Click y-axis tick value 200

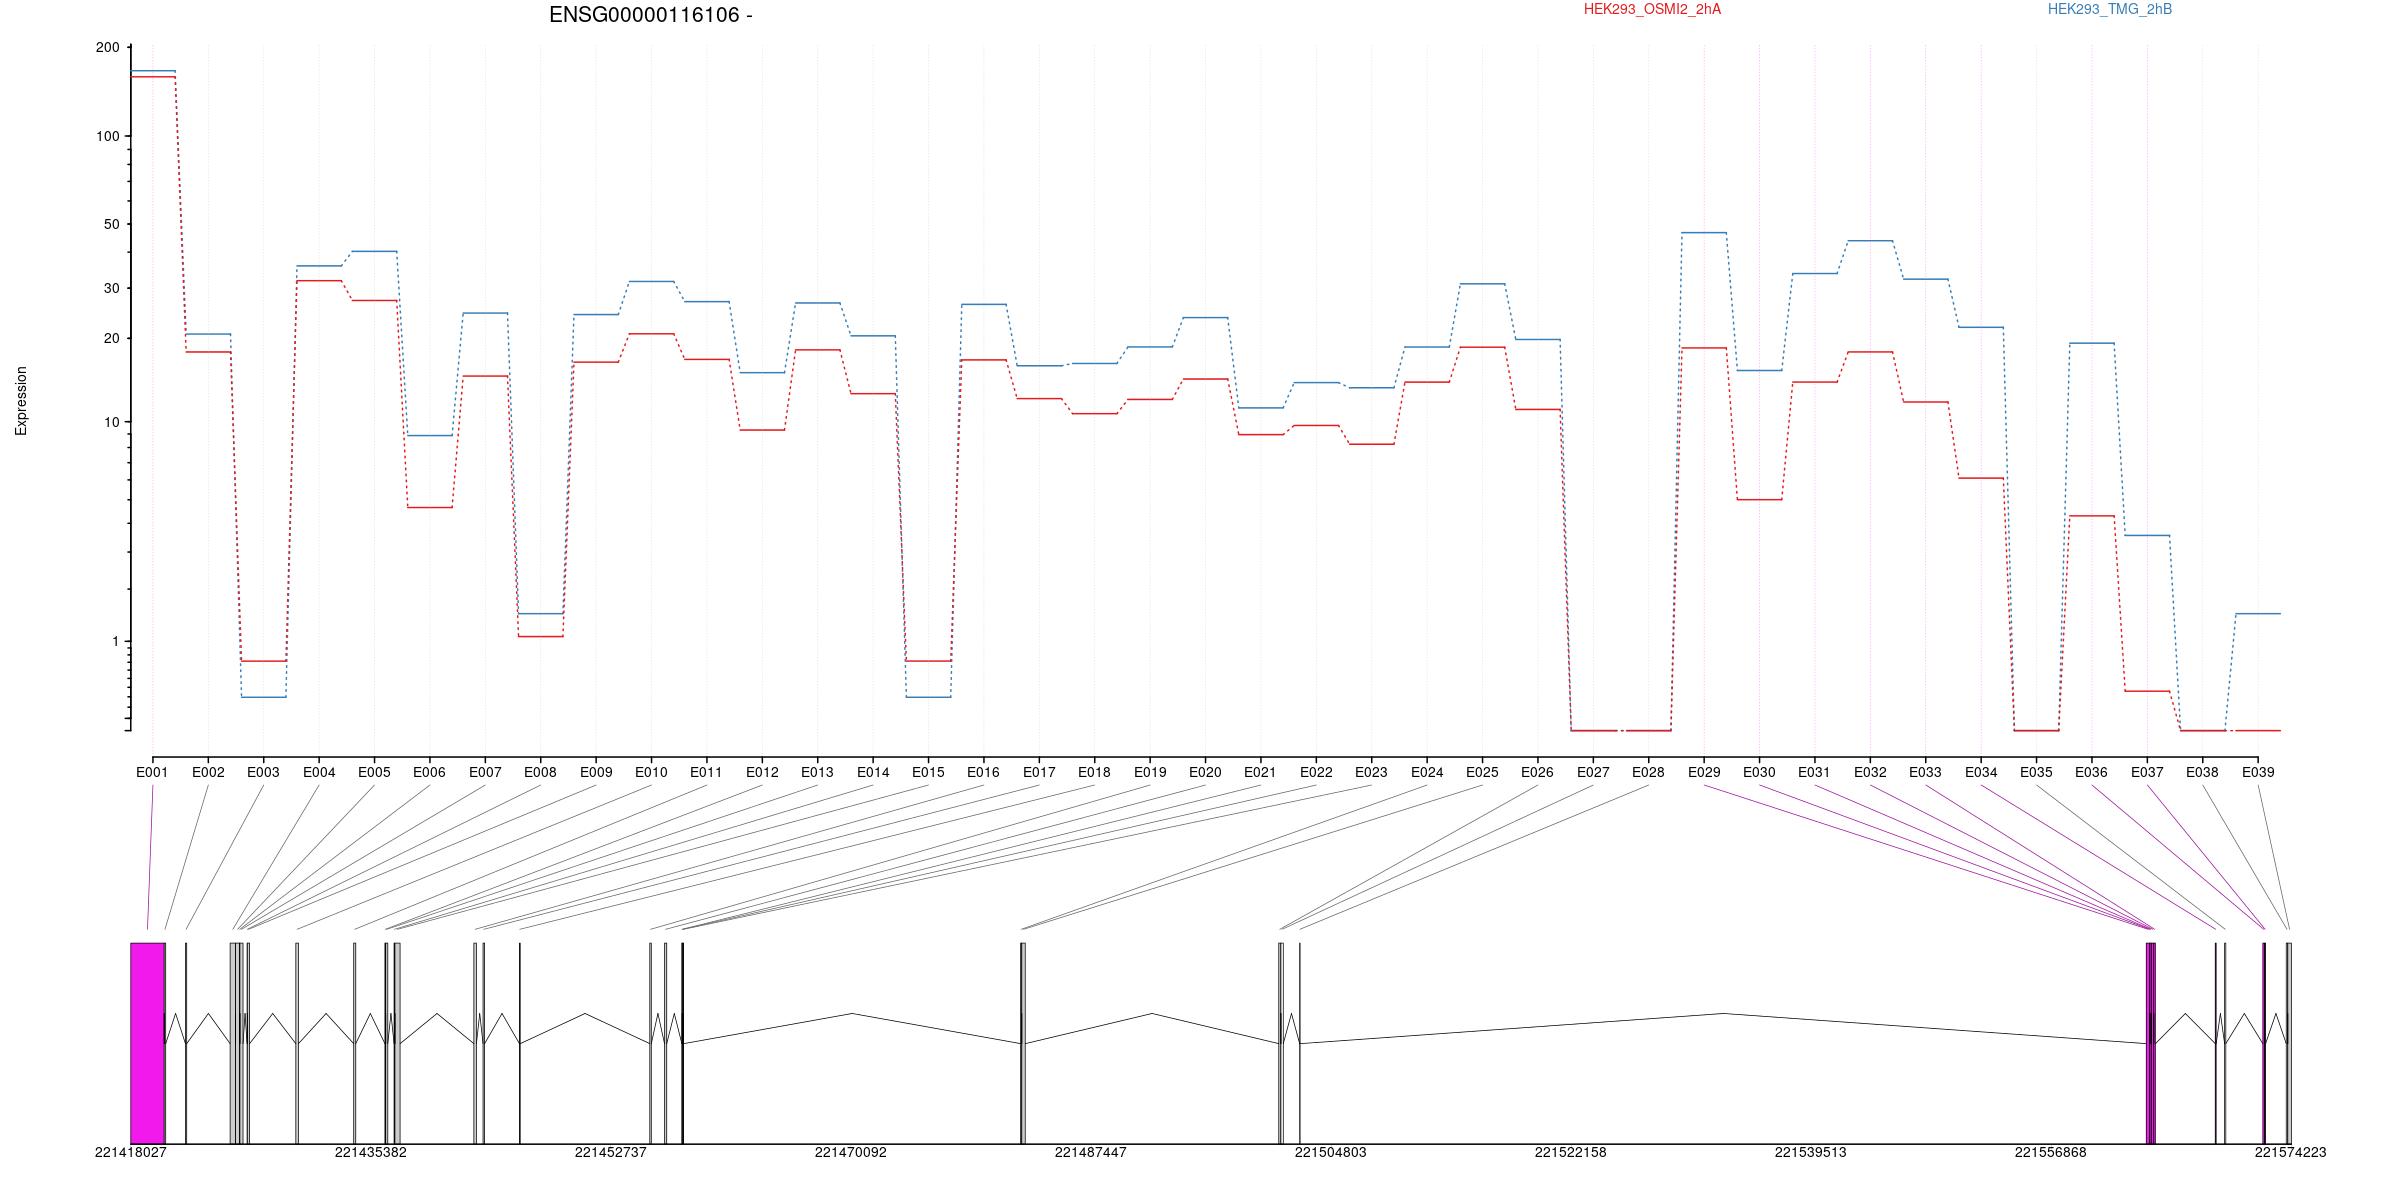pos(108,48)
